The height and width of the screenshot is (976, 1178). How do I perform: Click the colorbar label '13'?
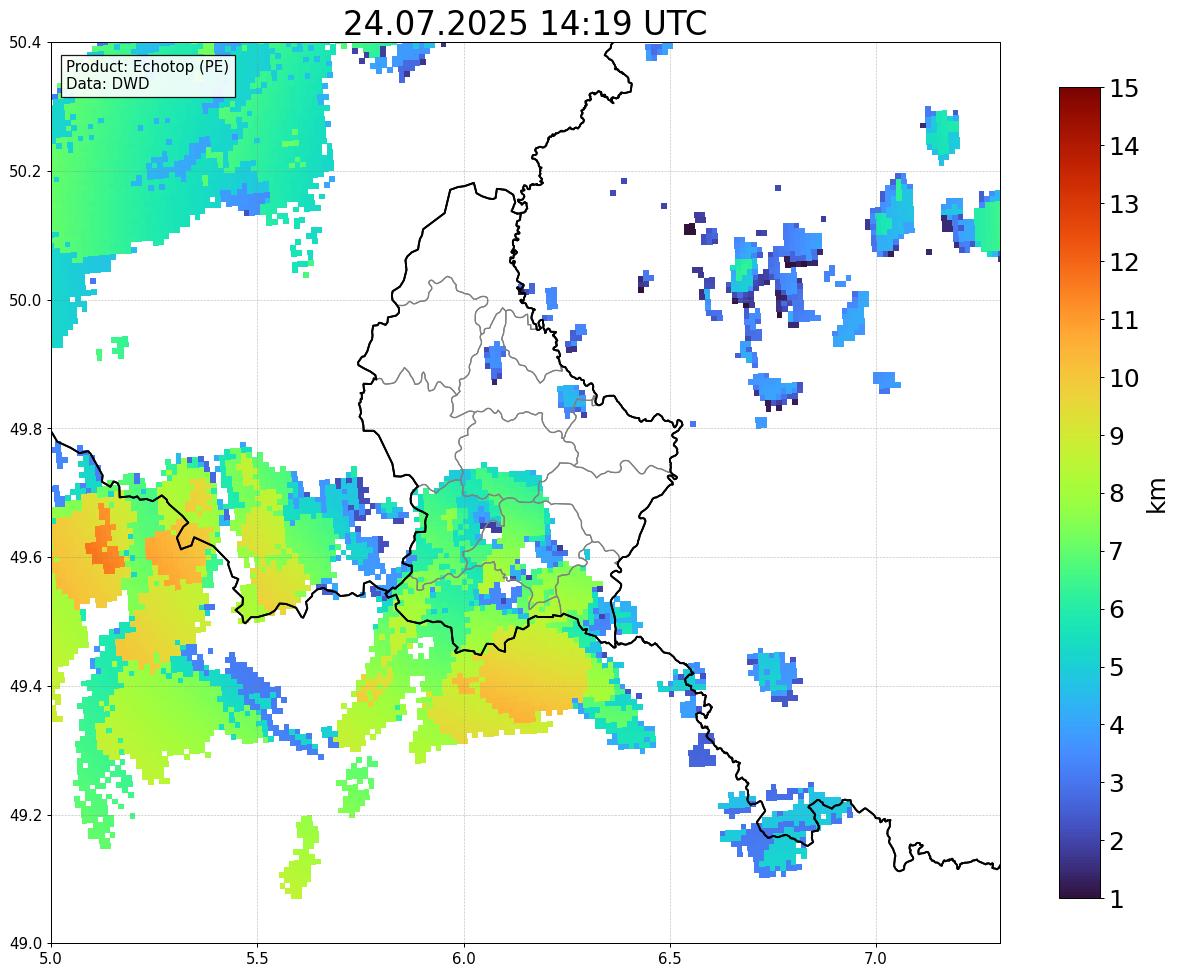(x=1124, y=204)
